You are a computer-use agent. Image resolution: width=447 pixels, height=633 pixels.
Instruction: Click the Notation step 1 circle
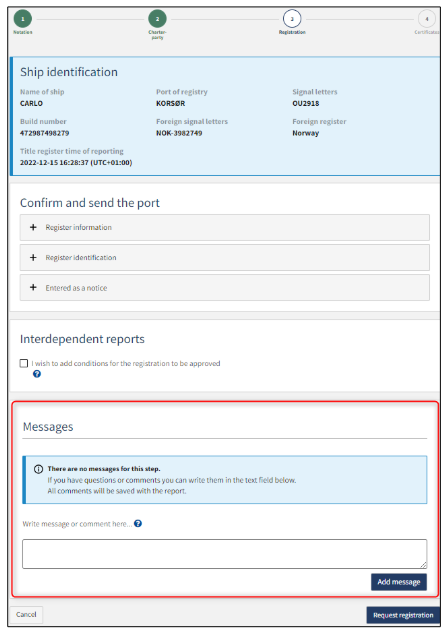click(23, 19)
